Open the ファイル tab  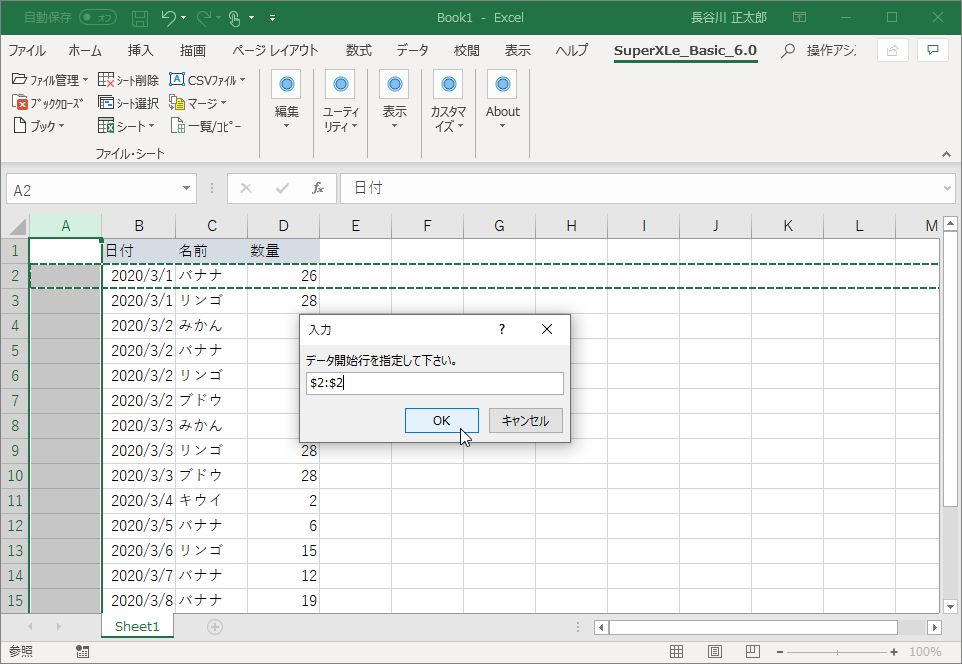pyautogui.click(x=27, y=50)
